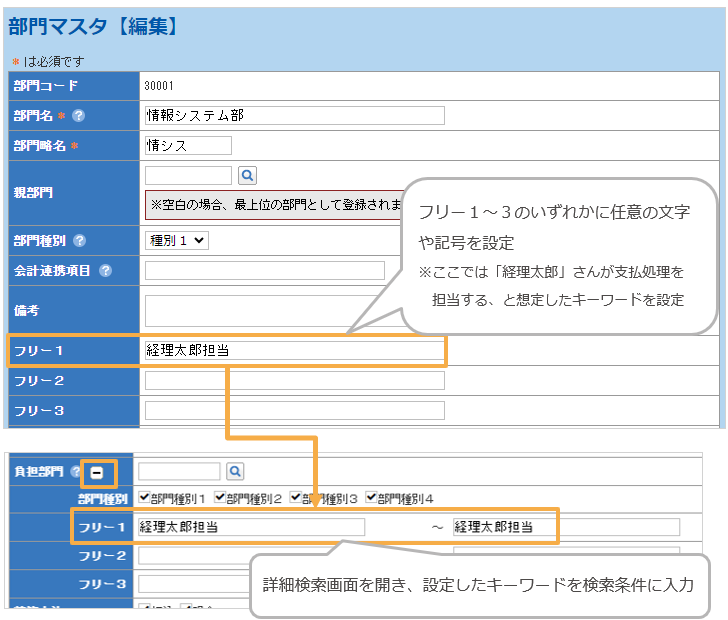728x620 pixels.
Task: Click the help icon next to 負担部門
Action: click(76, 471)
